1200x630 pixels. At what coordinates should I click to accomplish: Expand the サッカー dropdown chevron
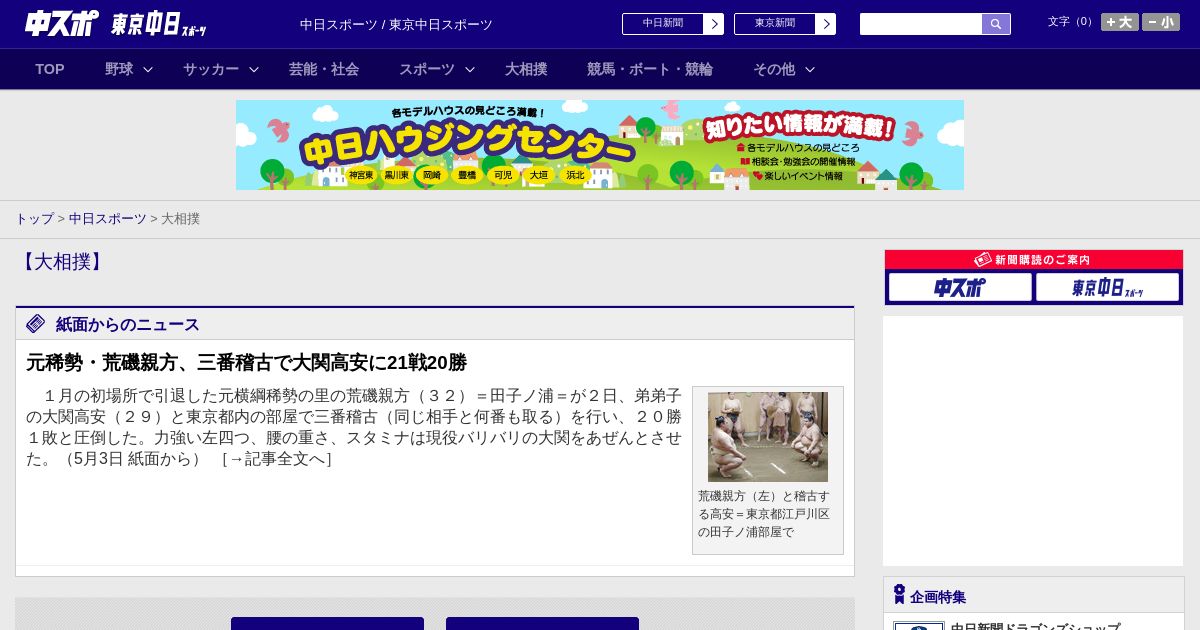pos(254,69)
